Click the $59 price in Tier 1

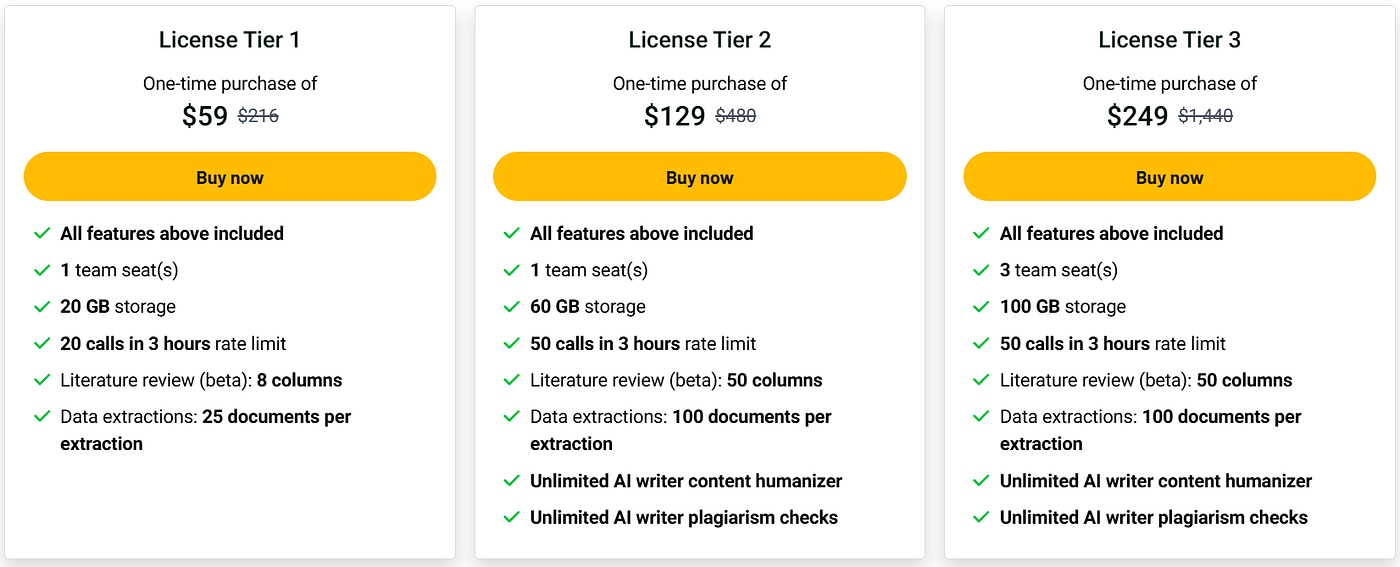[205, 116]
